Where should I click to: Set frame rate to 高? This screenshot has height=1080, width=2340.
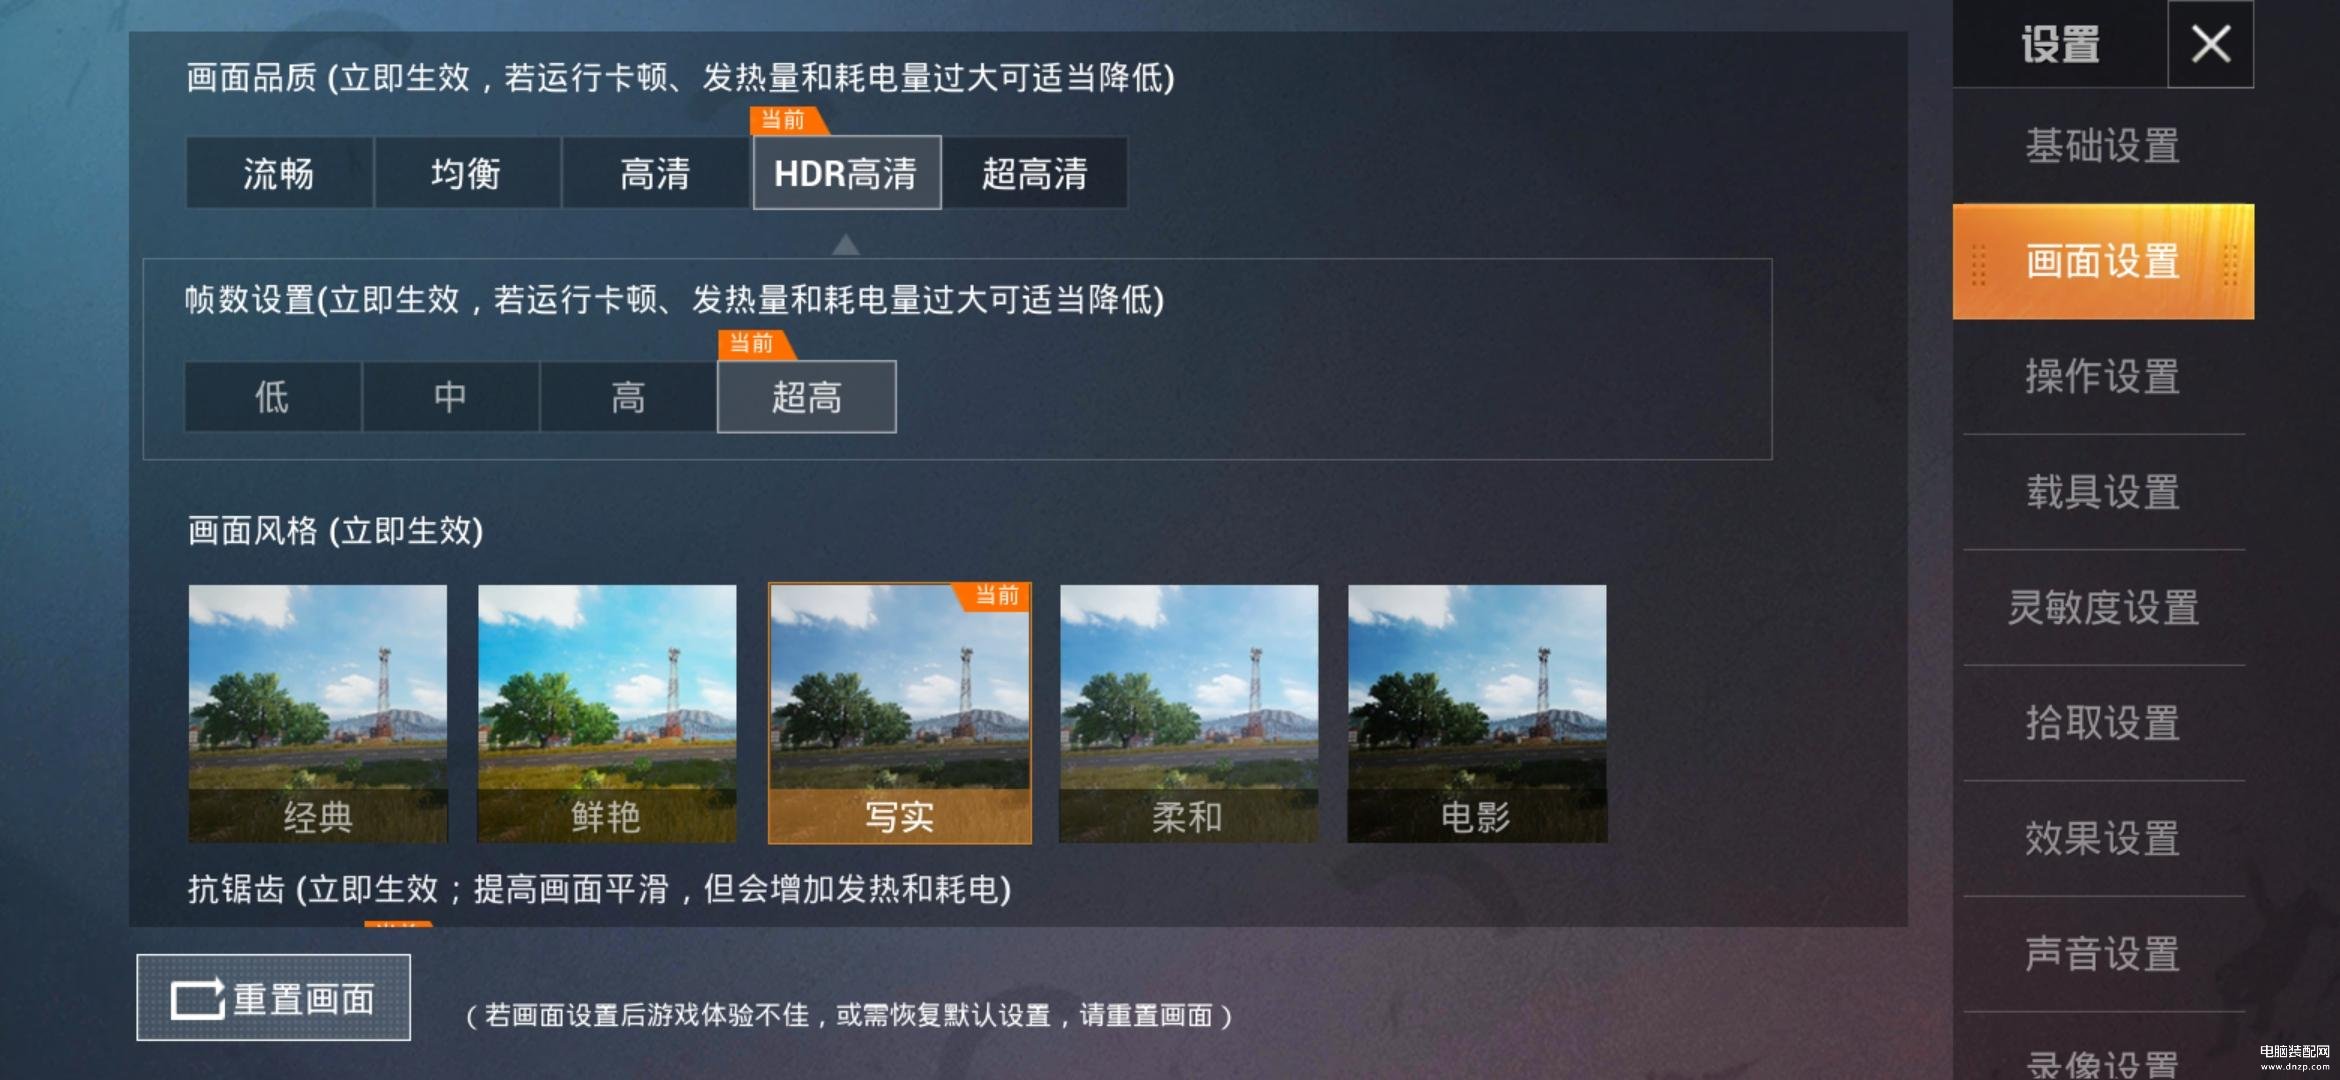tap(628, 397)
